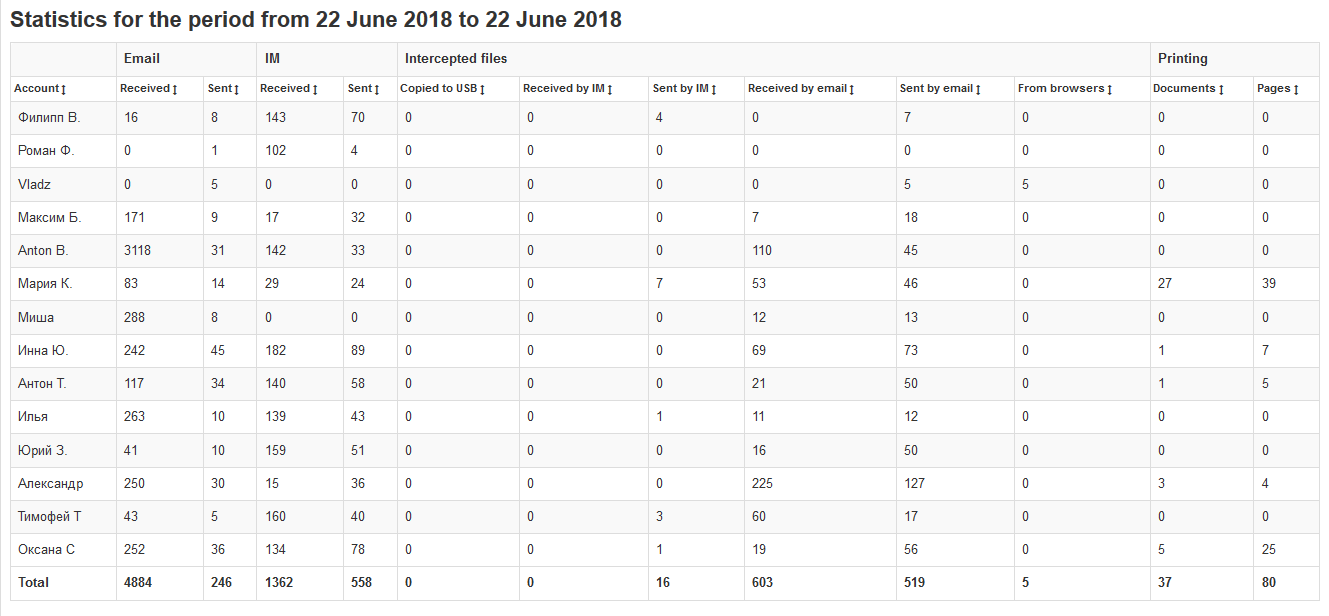The image size is (1329, 616).
Task: Click sort icon beside Received by email
Action: pos(851,90)
